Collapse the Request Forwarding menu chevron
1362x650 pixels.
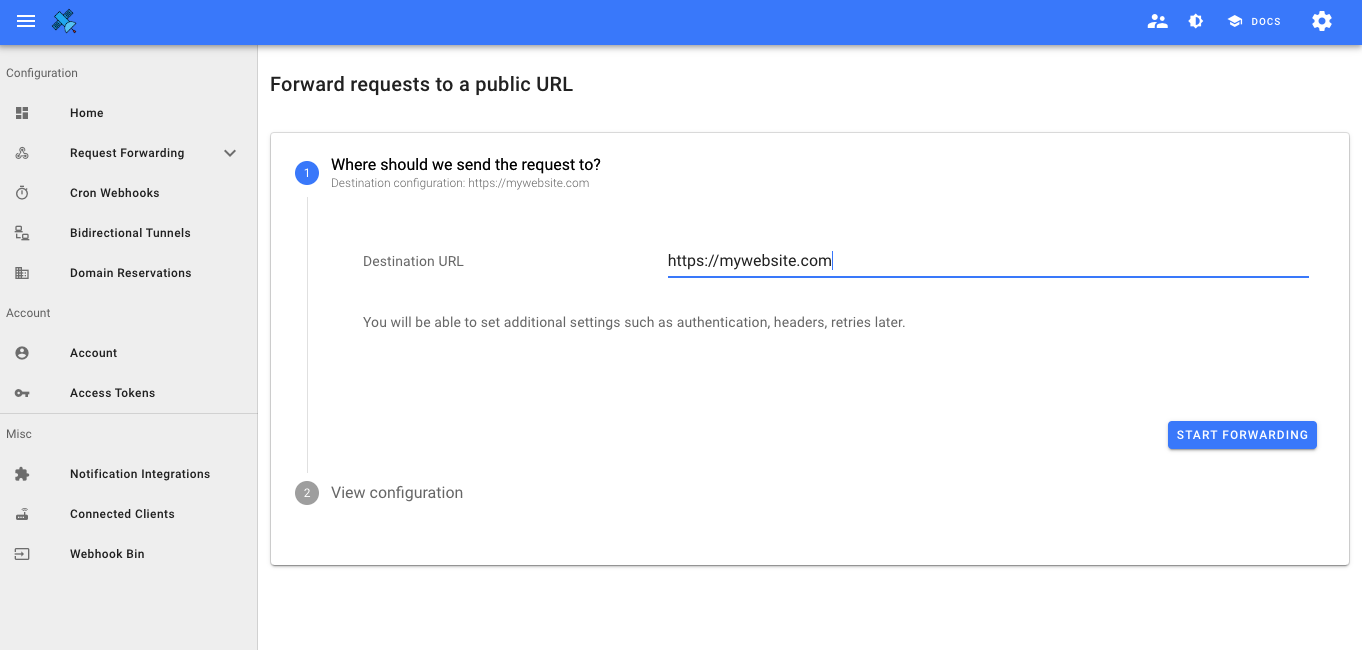230,152
